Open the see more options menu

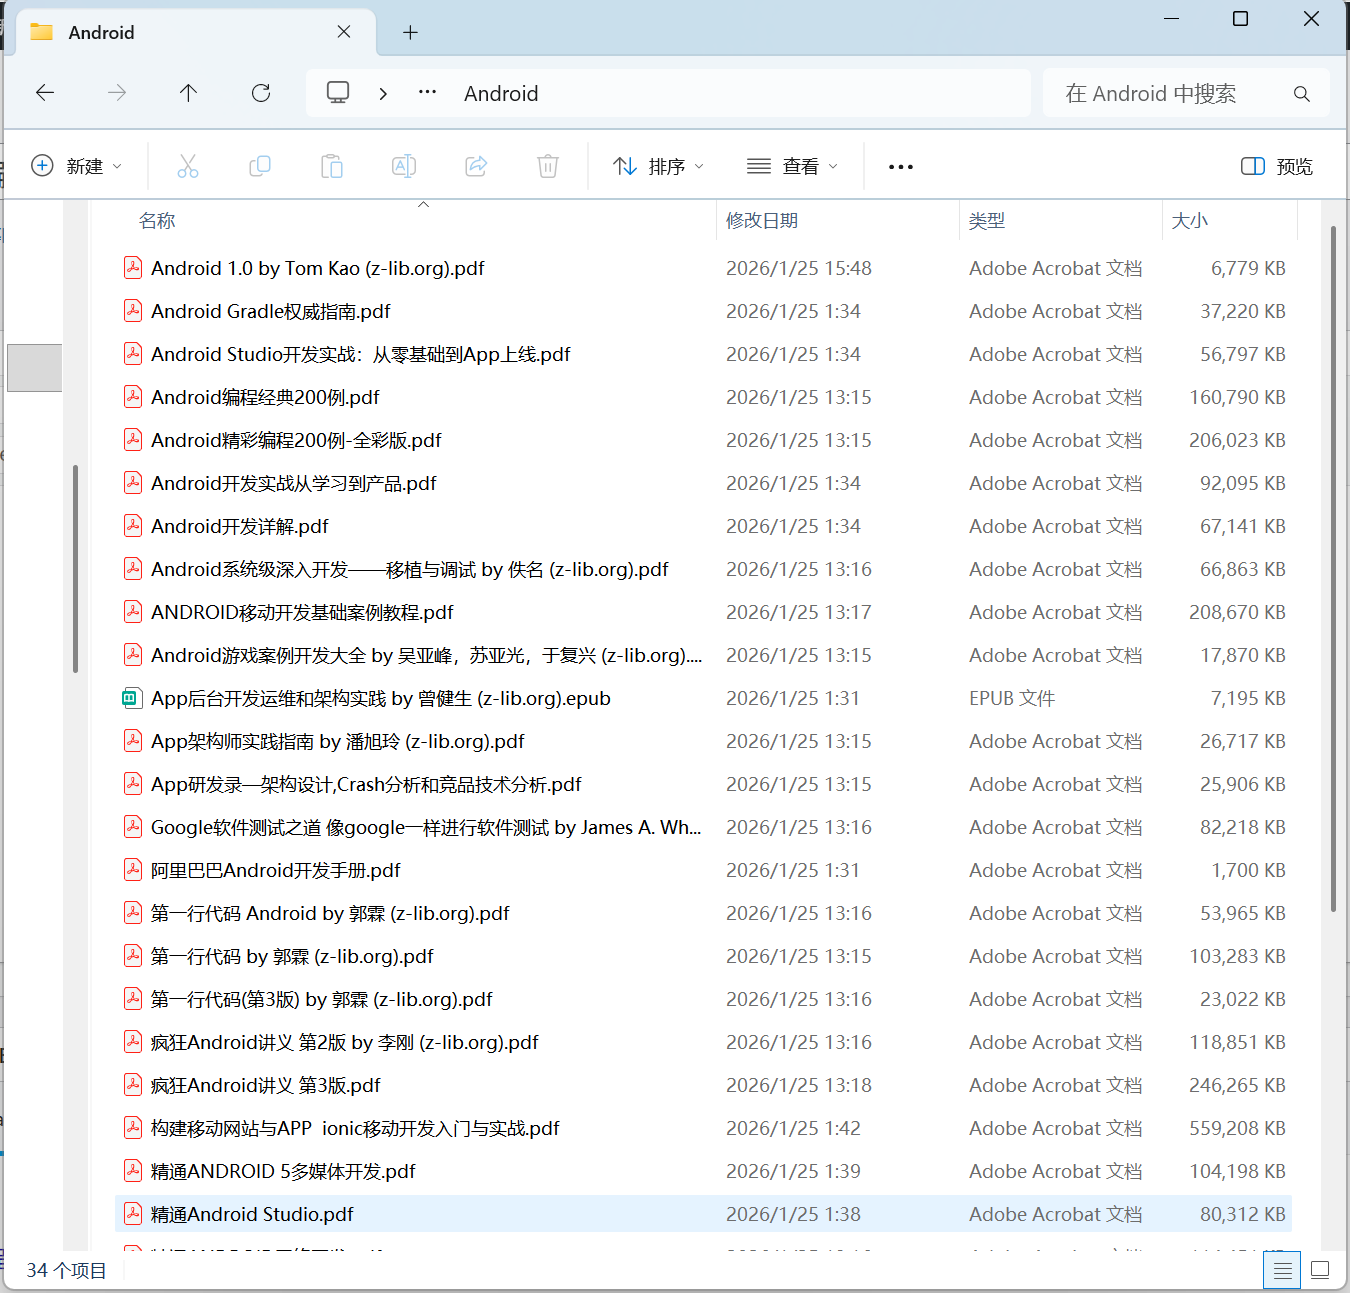(900, 166)
